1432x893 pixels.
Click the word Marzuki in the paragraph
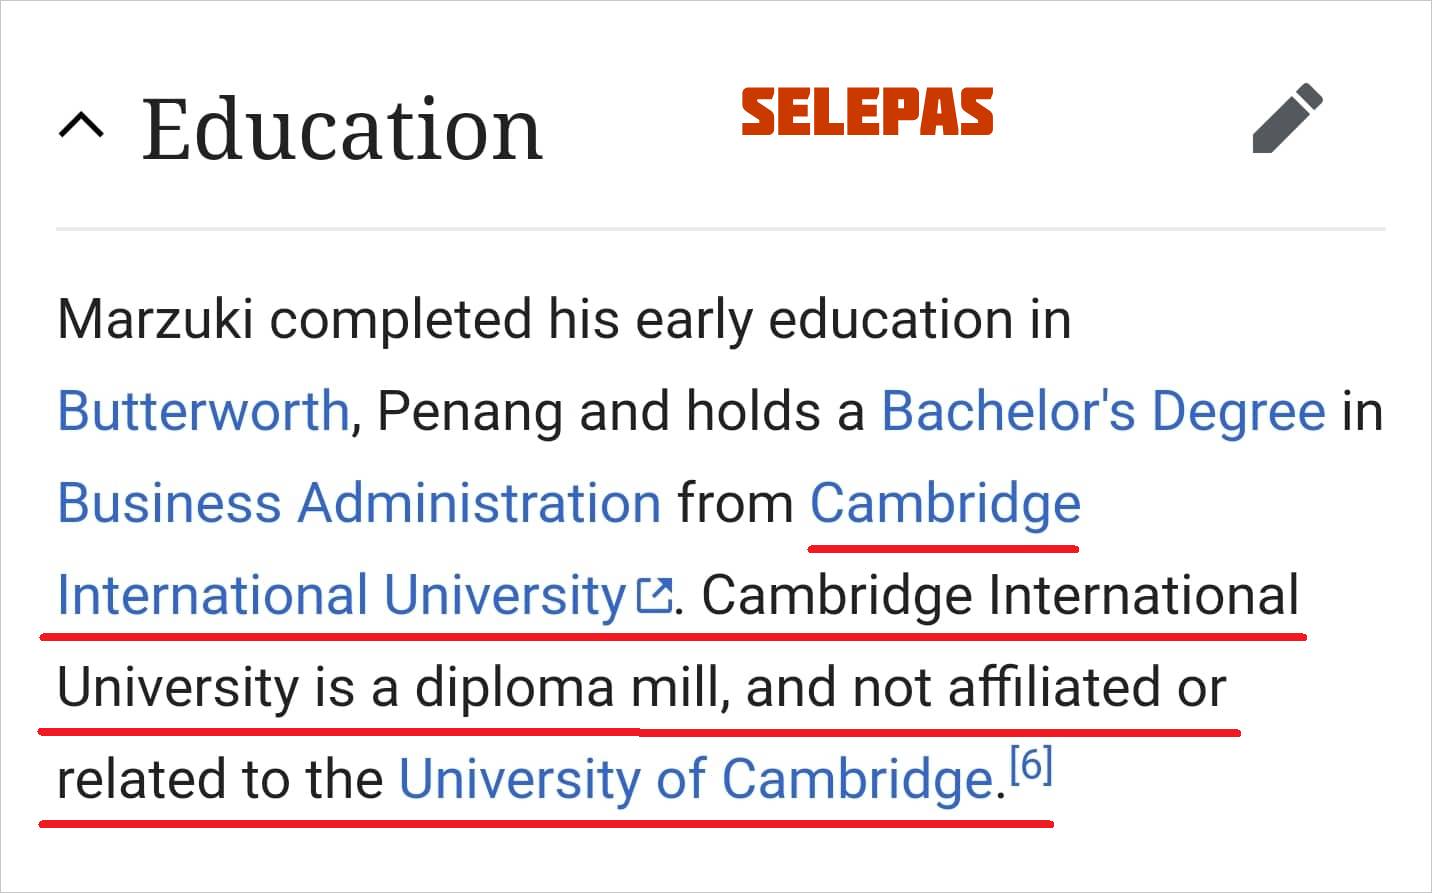click(155, 320)
